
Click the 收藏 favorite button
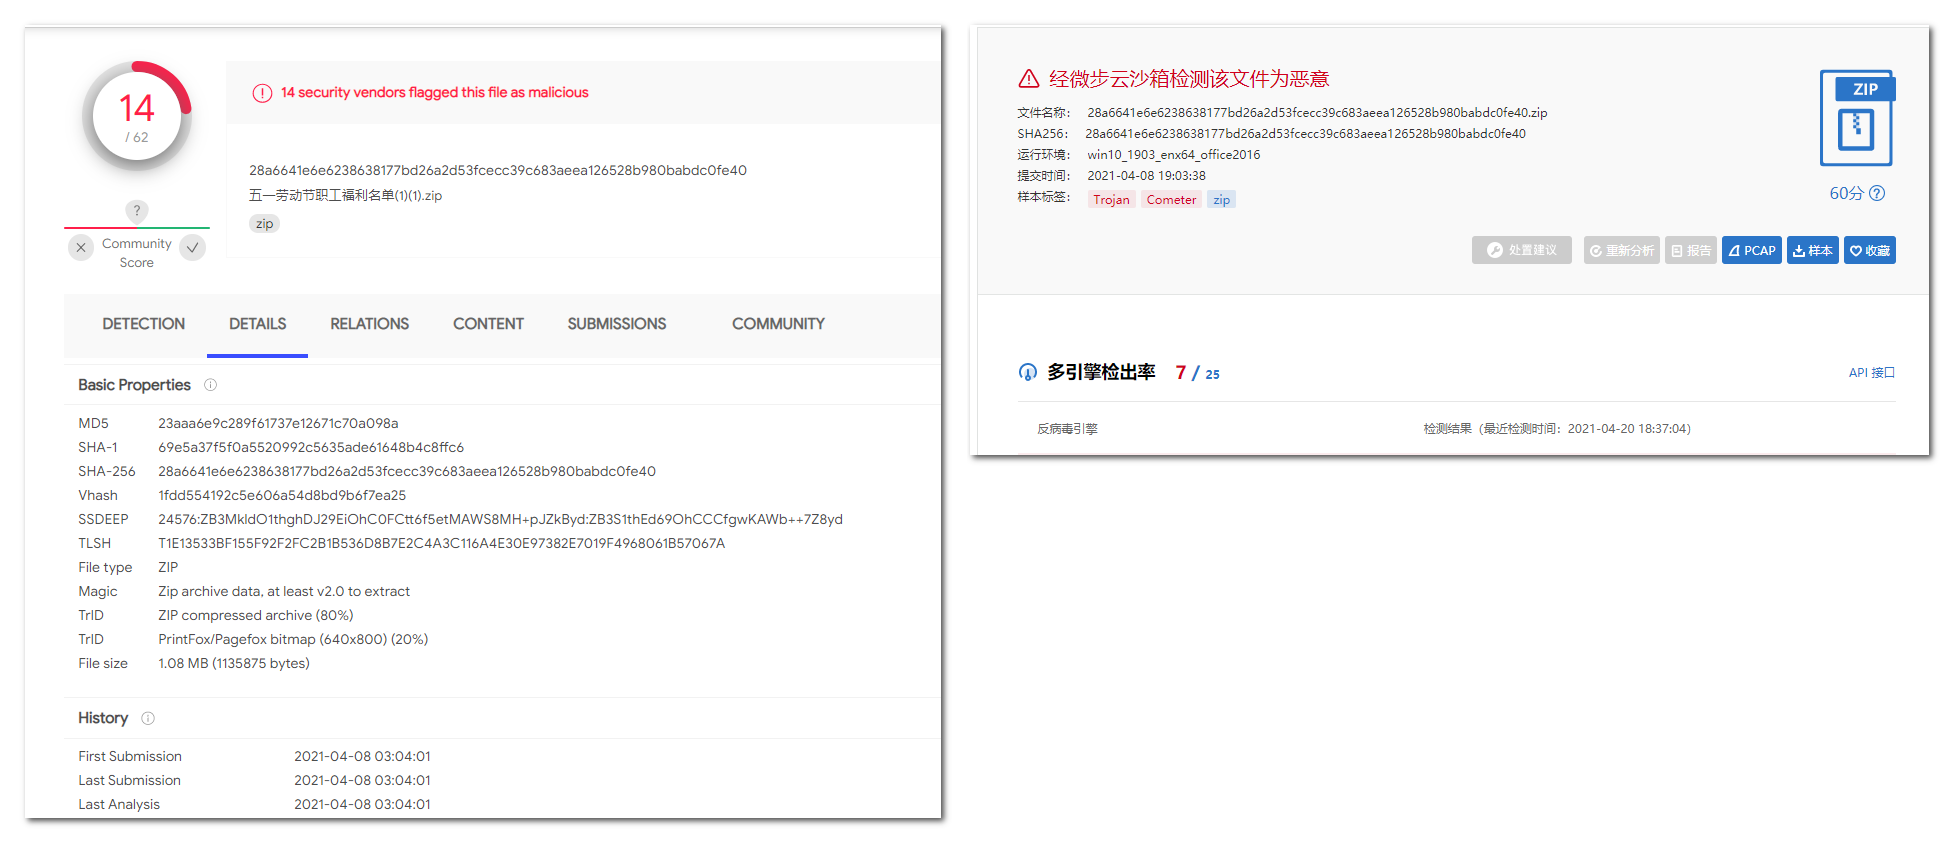tap(1869, 250)
